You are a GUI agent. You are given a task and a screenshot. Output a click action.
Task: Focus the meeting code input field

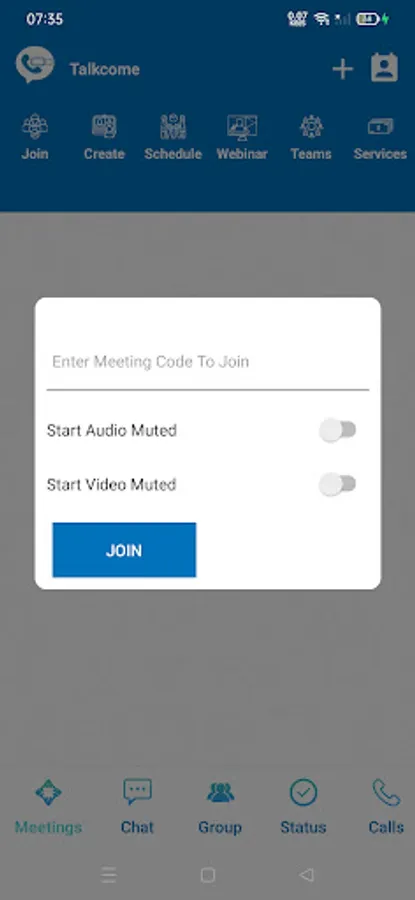207,362
